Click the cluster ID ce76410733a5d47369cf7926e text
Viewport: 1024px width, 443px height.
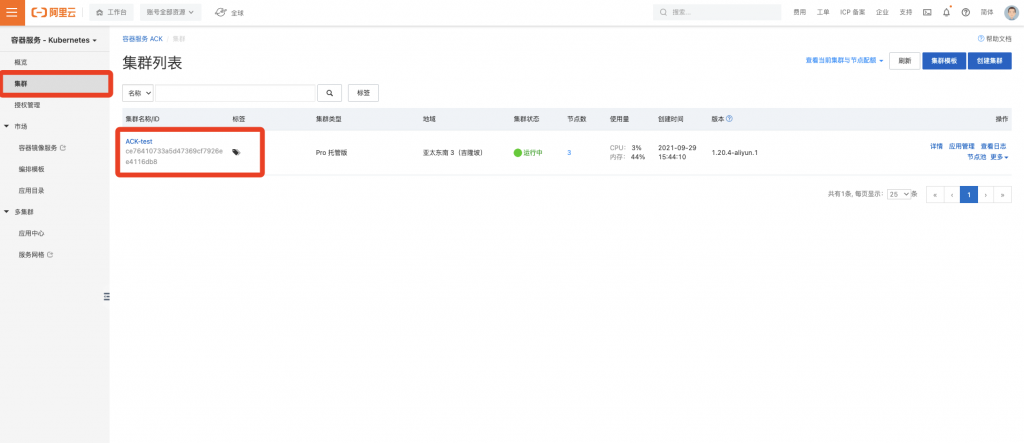(174, 151)
